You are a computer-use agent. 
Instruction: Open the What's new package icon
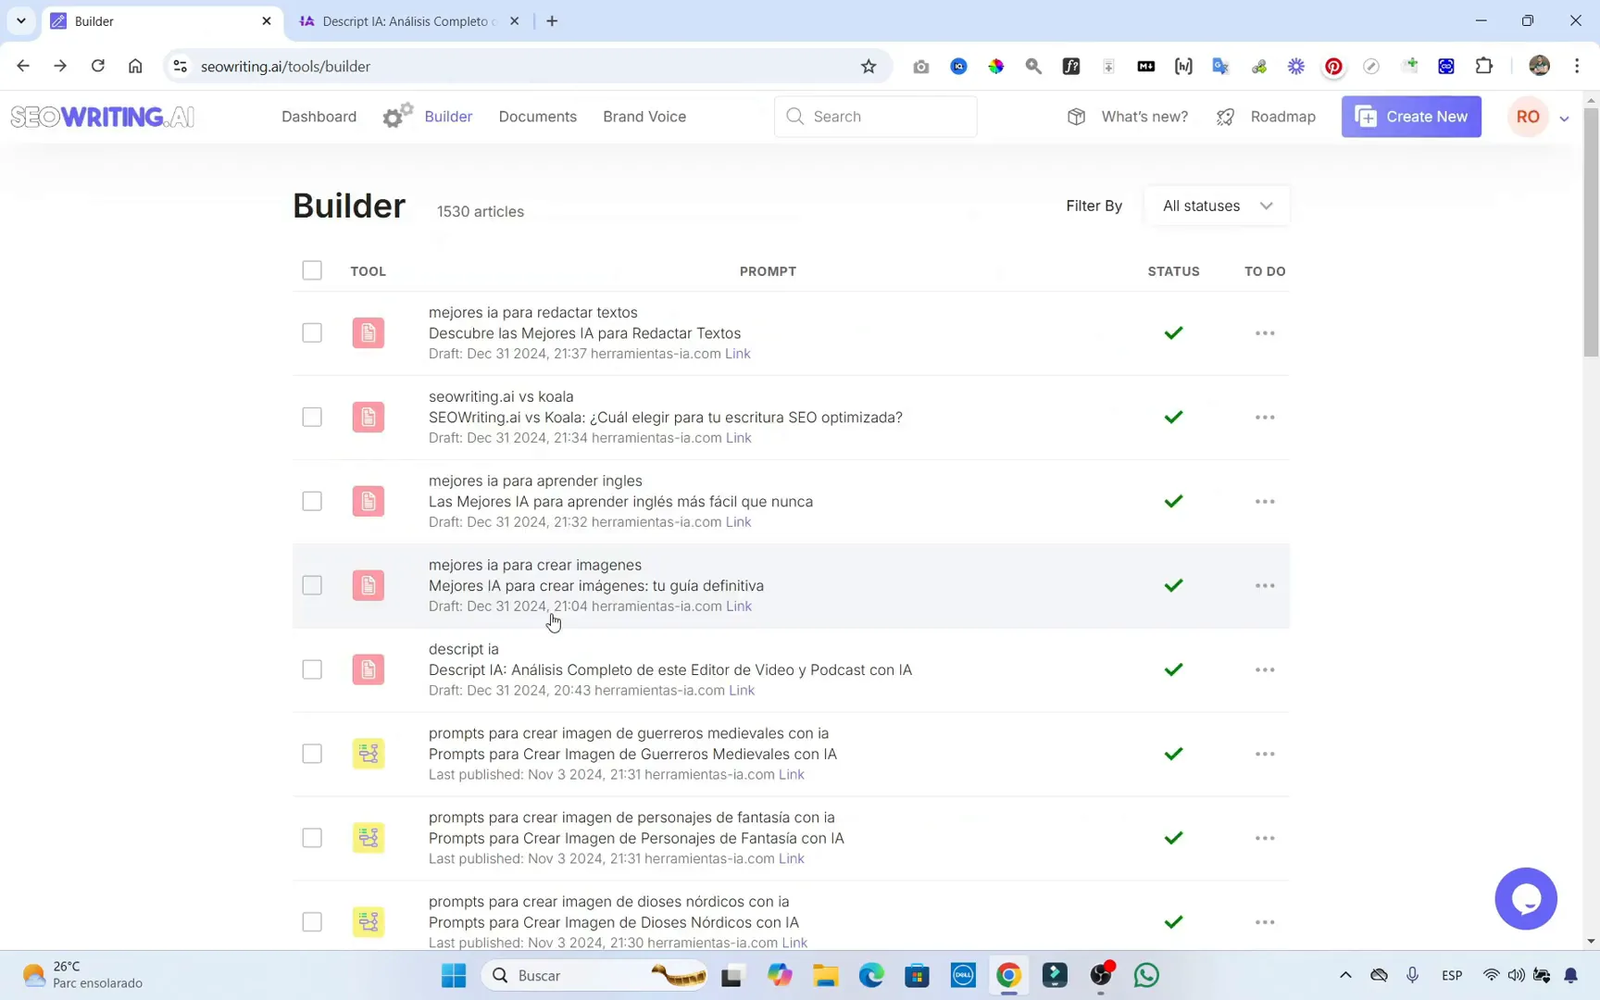(x=1076, y=116)
